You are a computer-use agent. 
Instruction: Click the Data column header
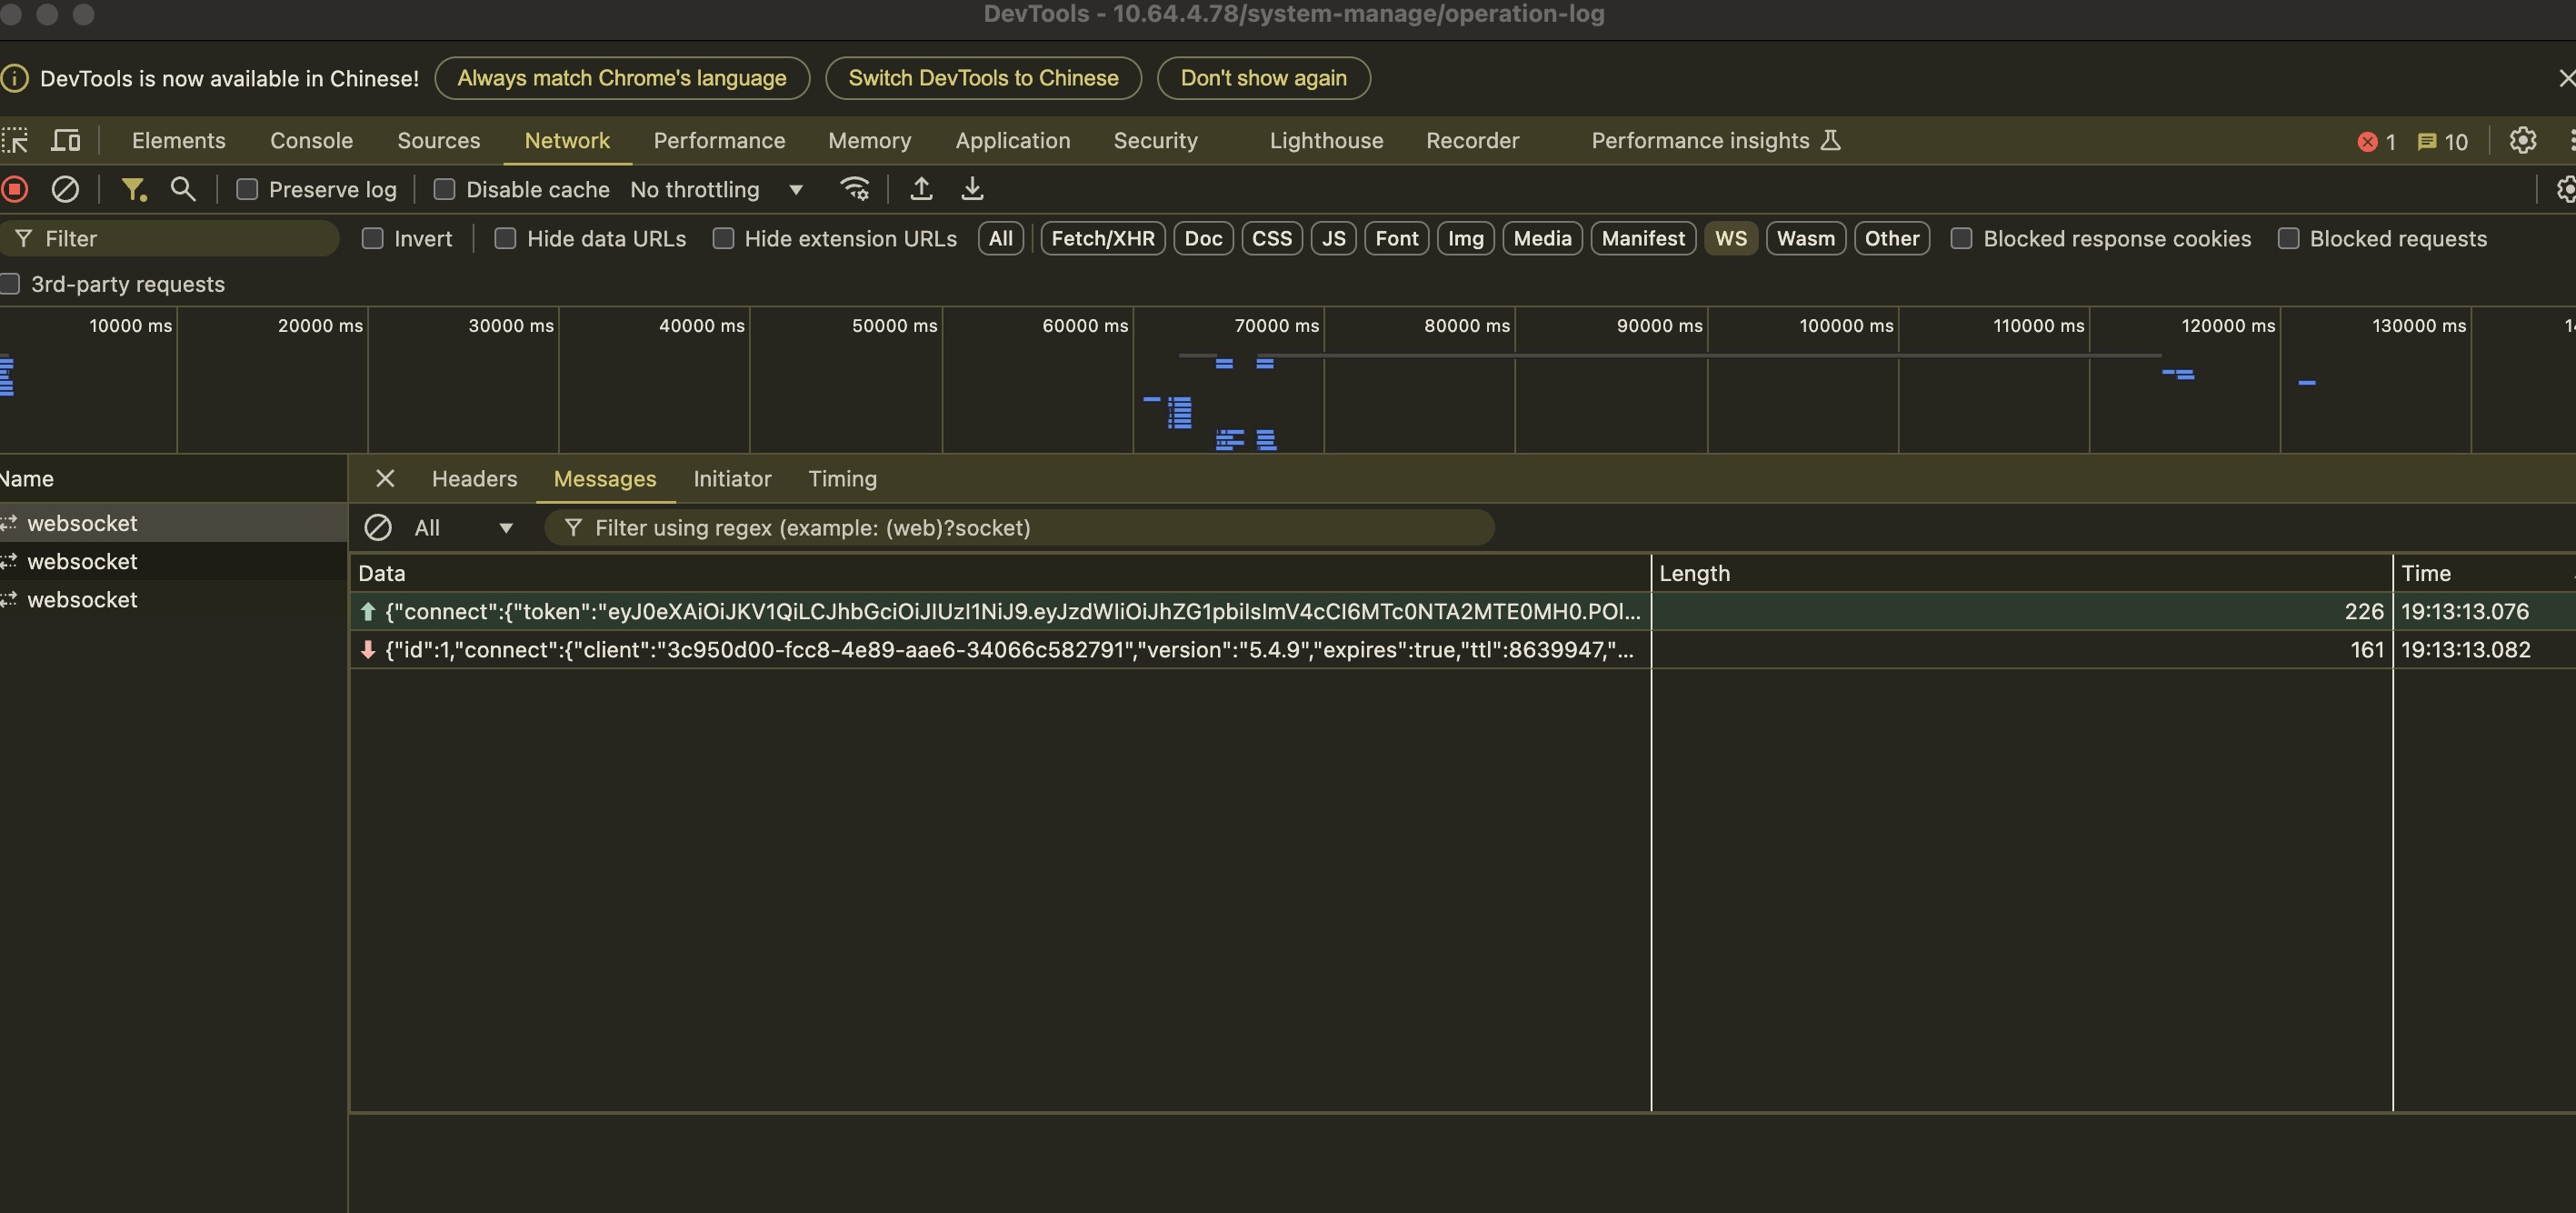1000,573
